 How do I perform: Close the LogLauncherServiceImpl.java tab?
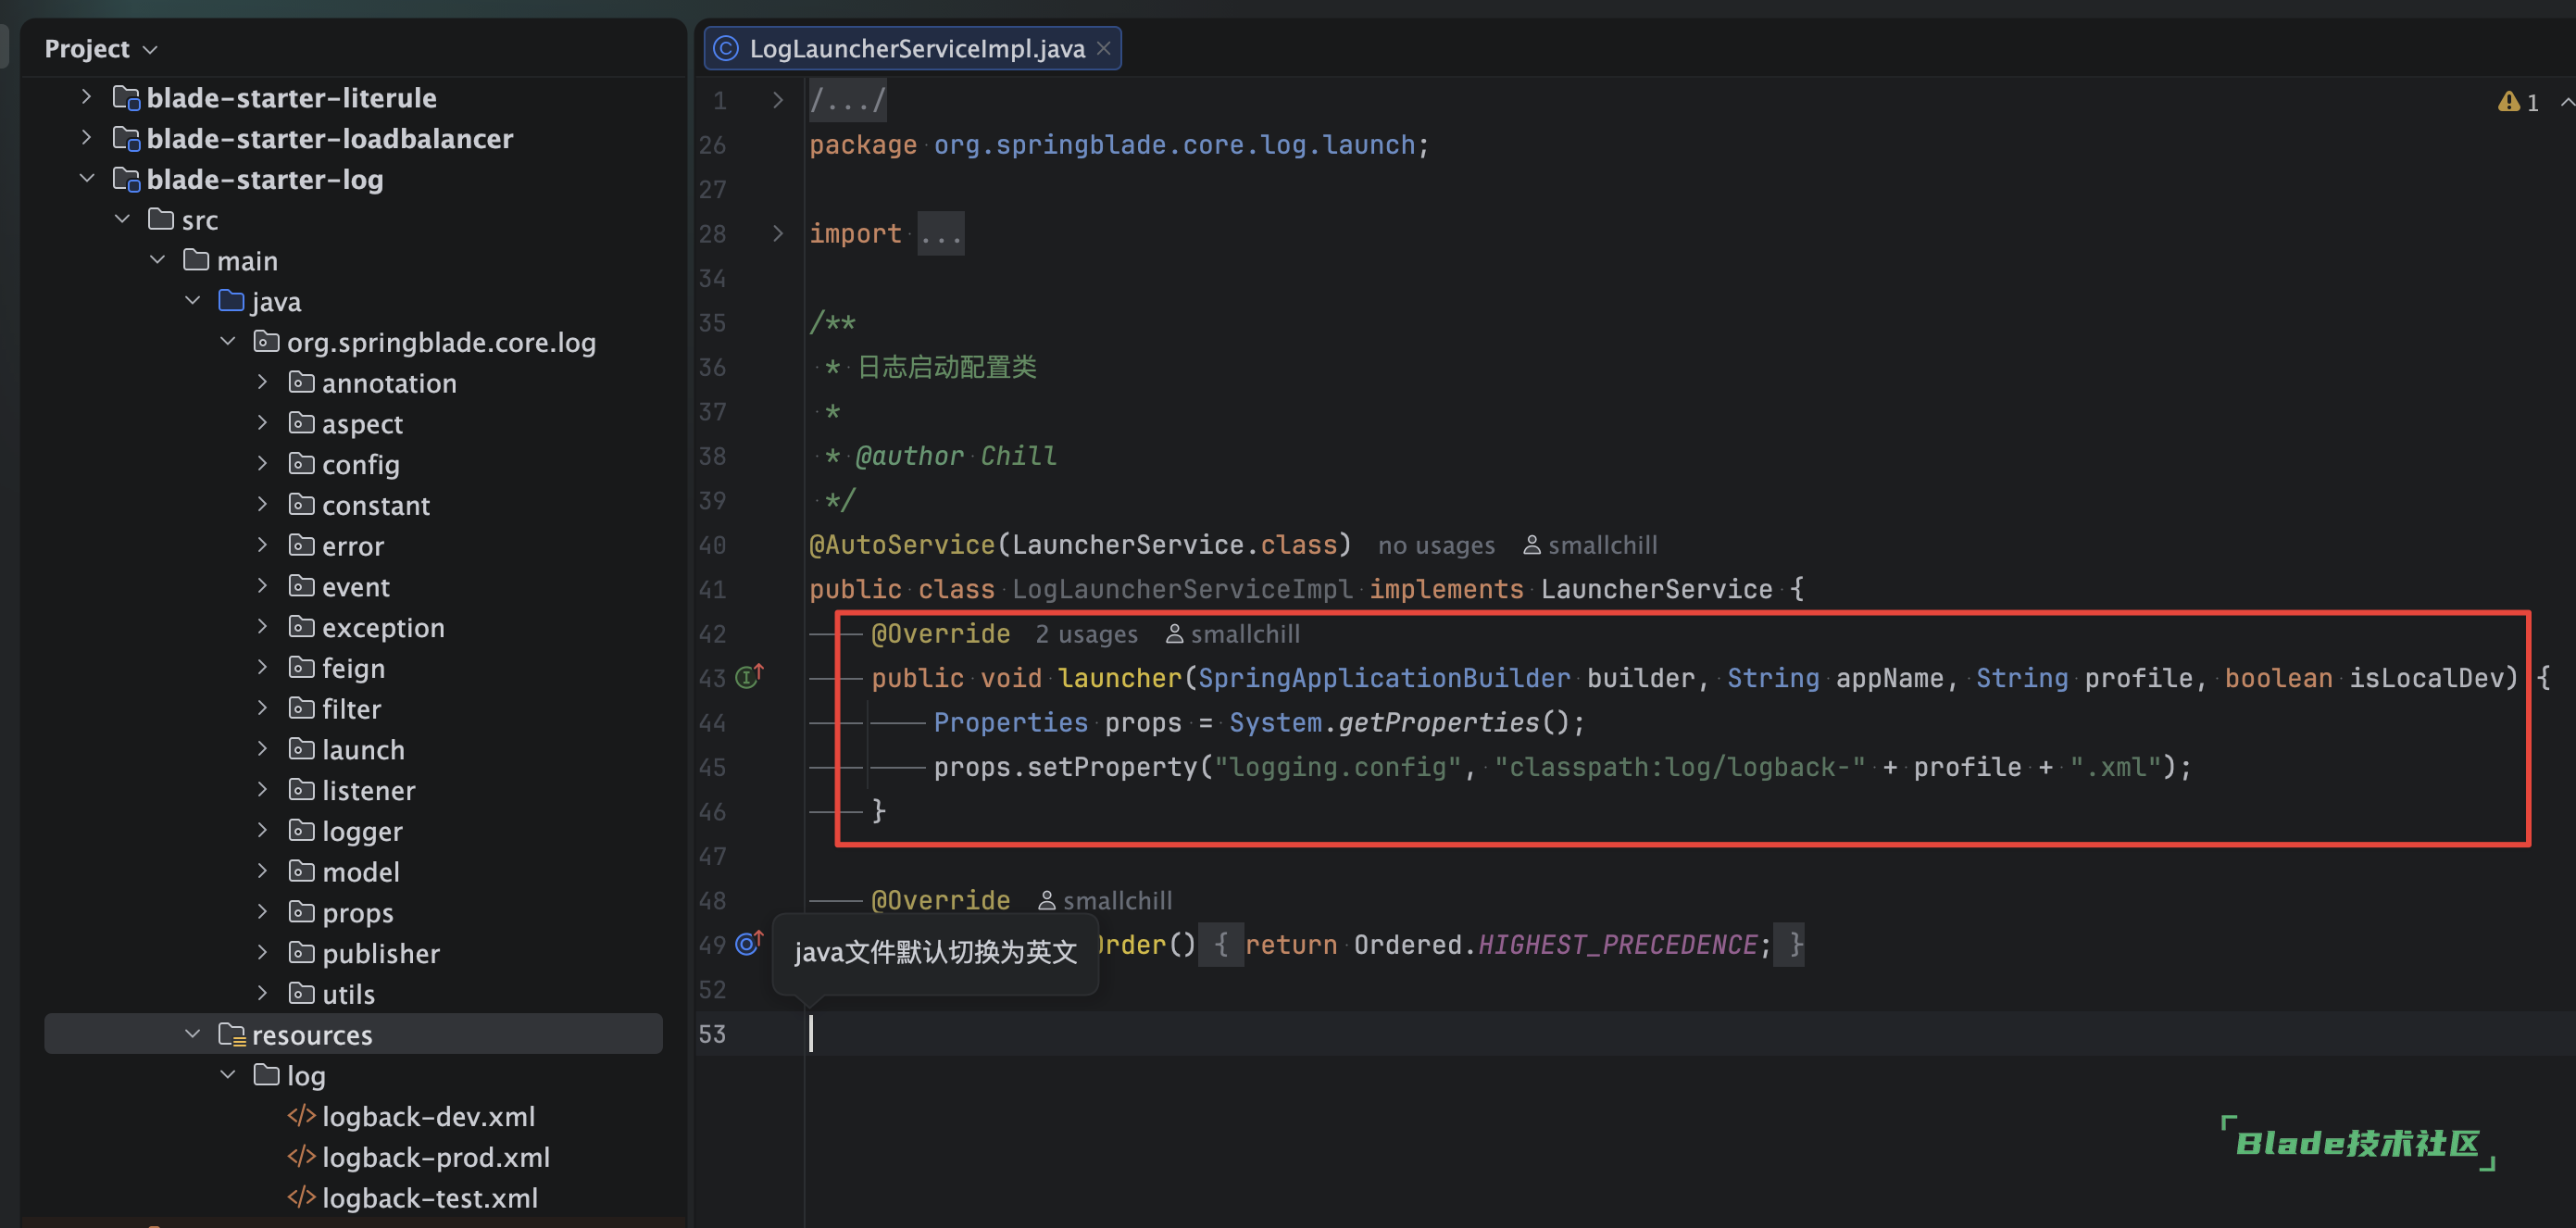pos(1103,48)
